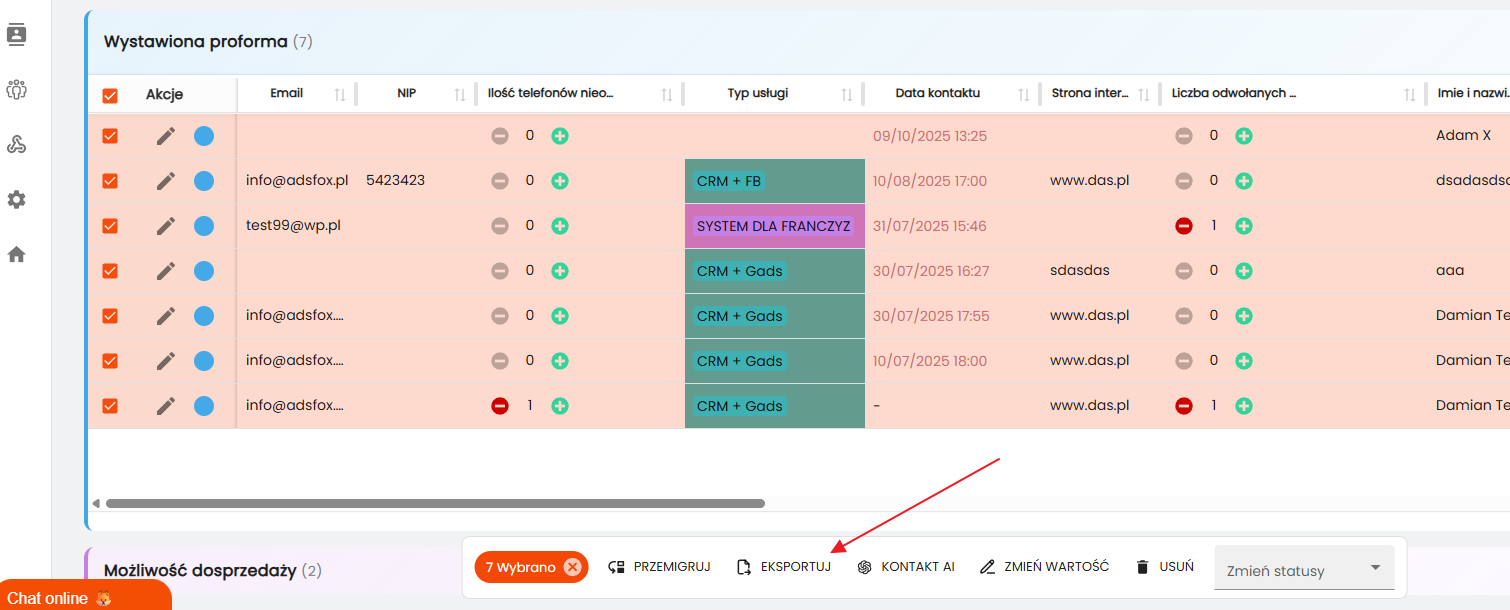Click the horizontal table scrollbar
The height and width of the screenshot is (610, 1510).
pyautogui.click(x=435, y=504)
